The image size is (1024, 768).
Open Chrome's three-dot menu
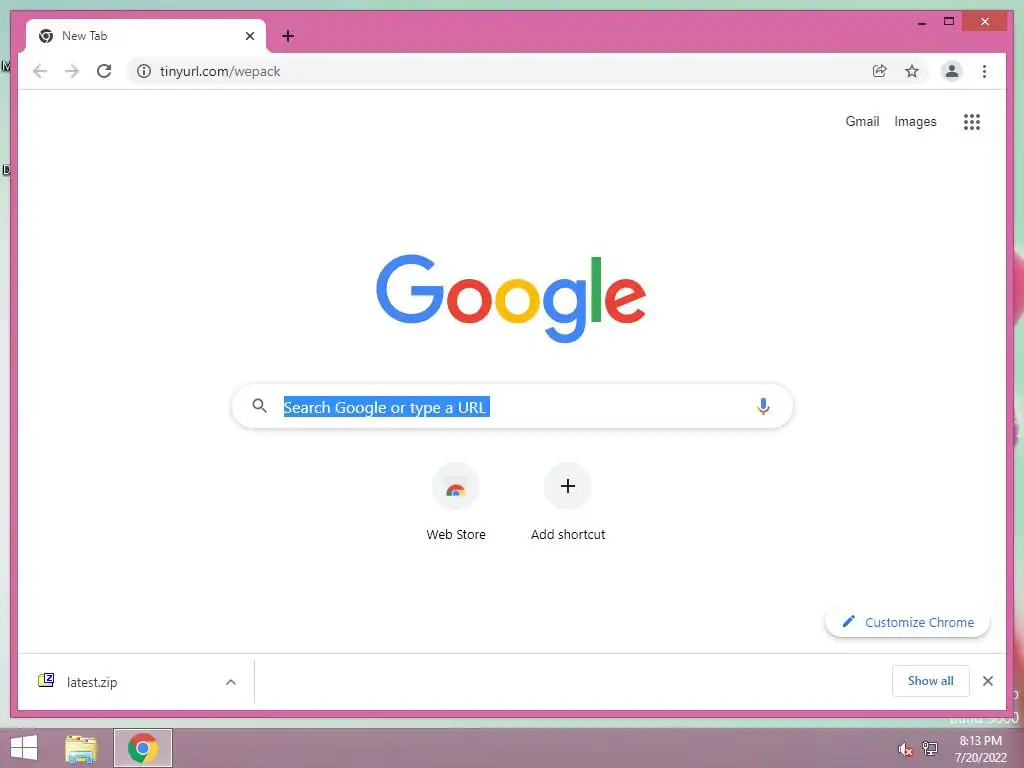coord(984,71)
